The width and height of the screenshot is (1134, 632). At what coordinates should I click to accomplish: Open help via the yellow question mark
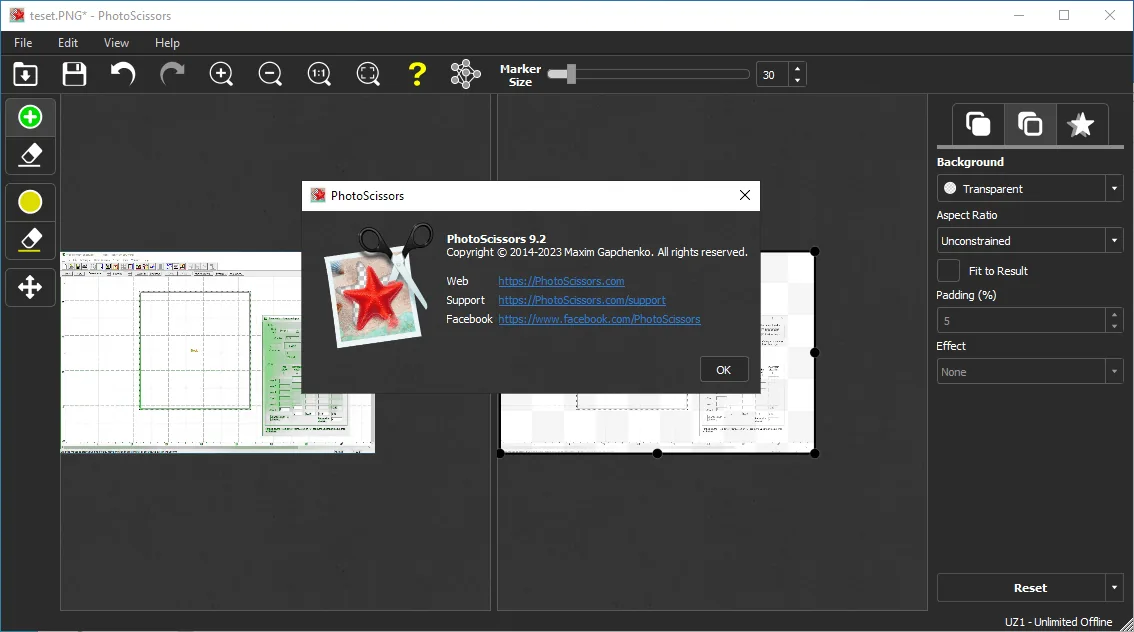417,74
